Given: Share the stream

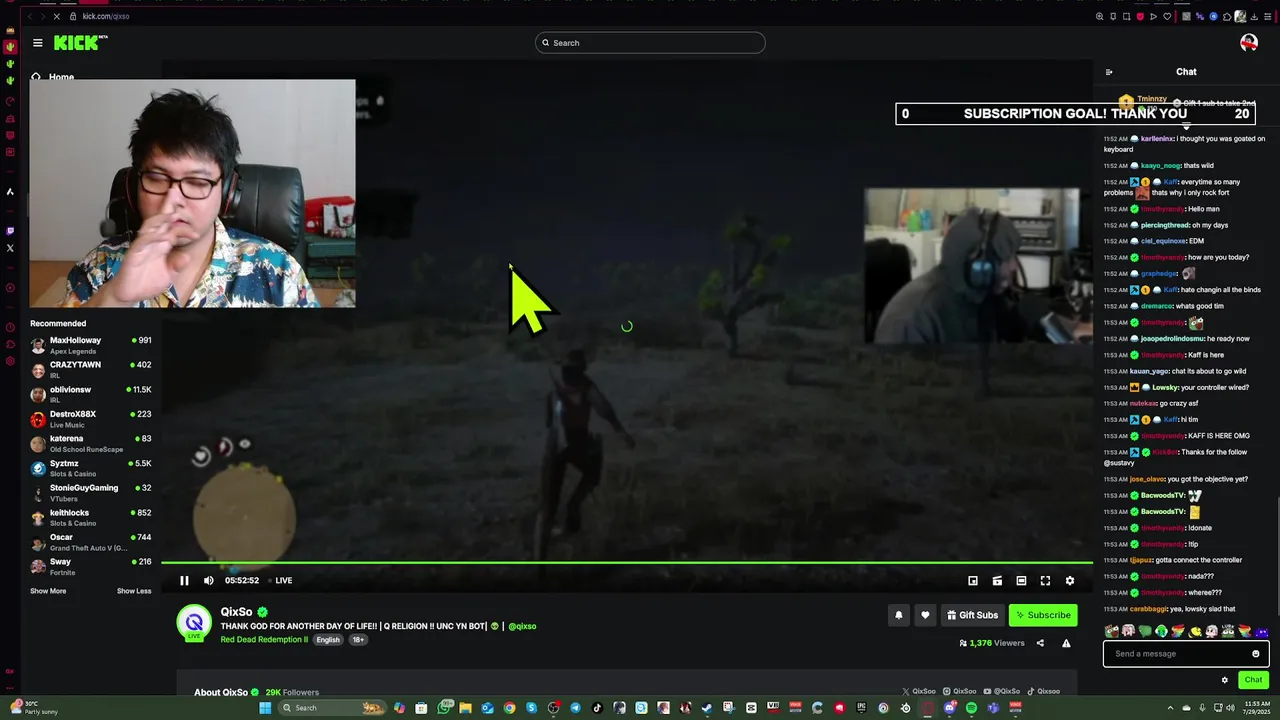Looking at the screenshot, I should [x=1040, y=643].
